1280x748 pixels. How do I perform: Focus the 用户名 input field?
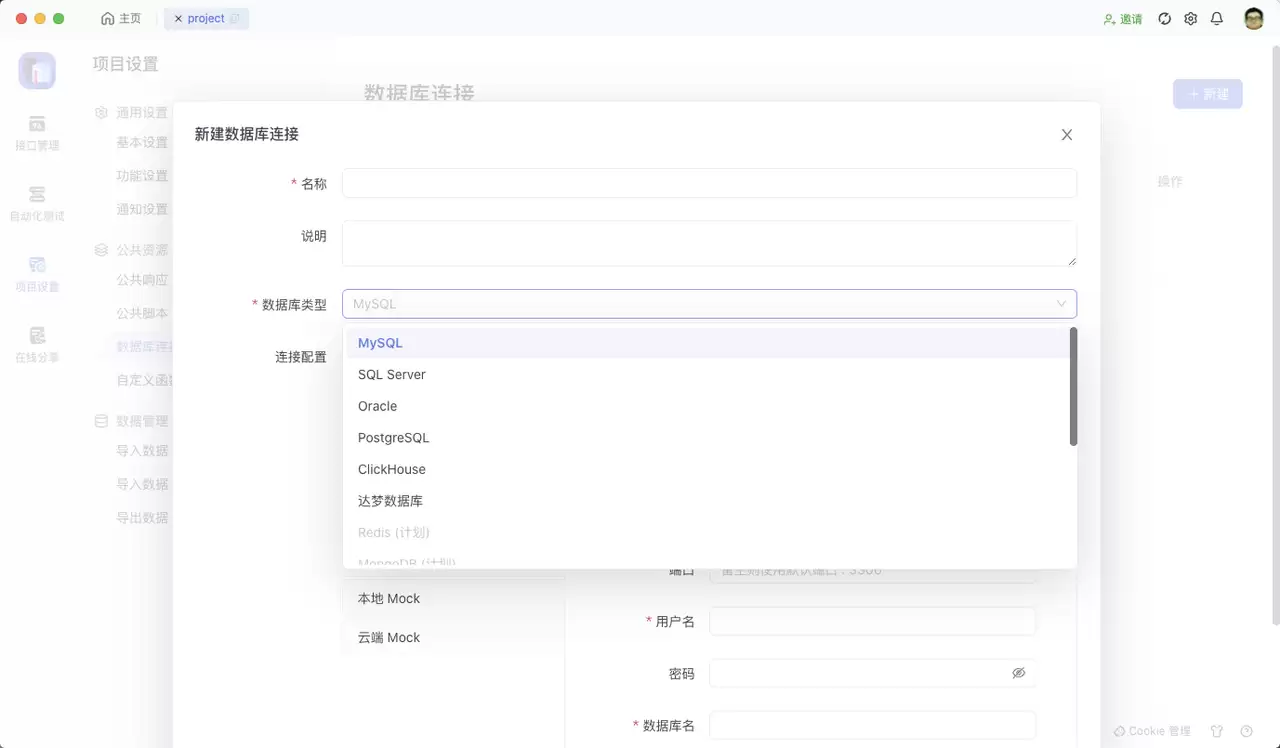[872, 621]
